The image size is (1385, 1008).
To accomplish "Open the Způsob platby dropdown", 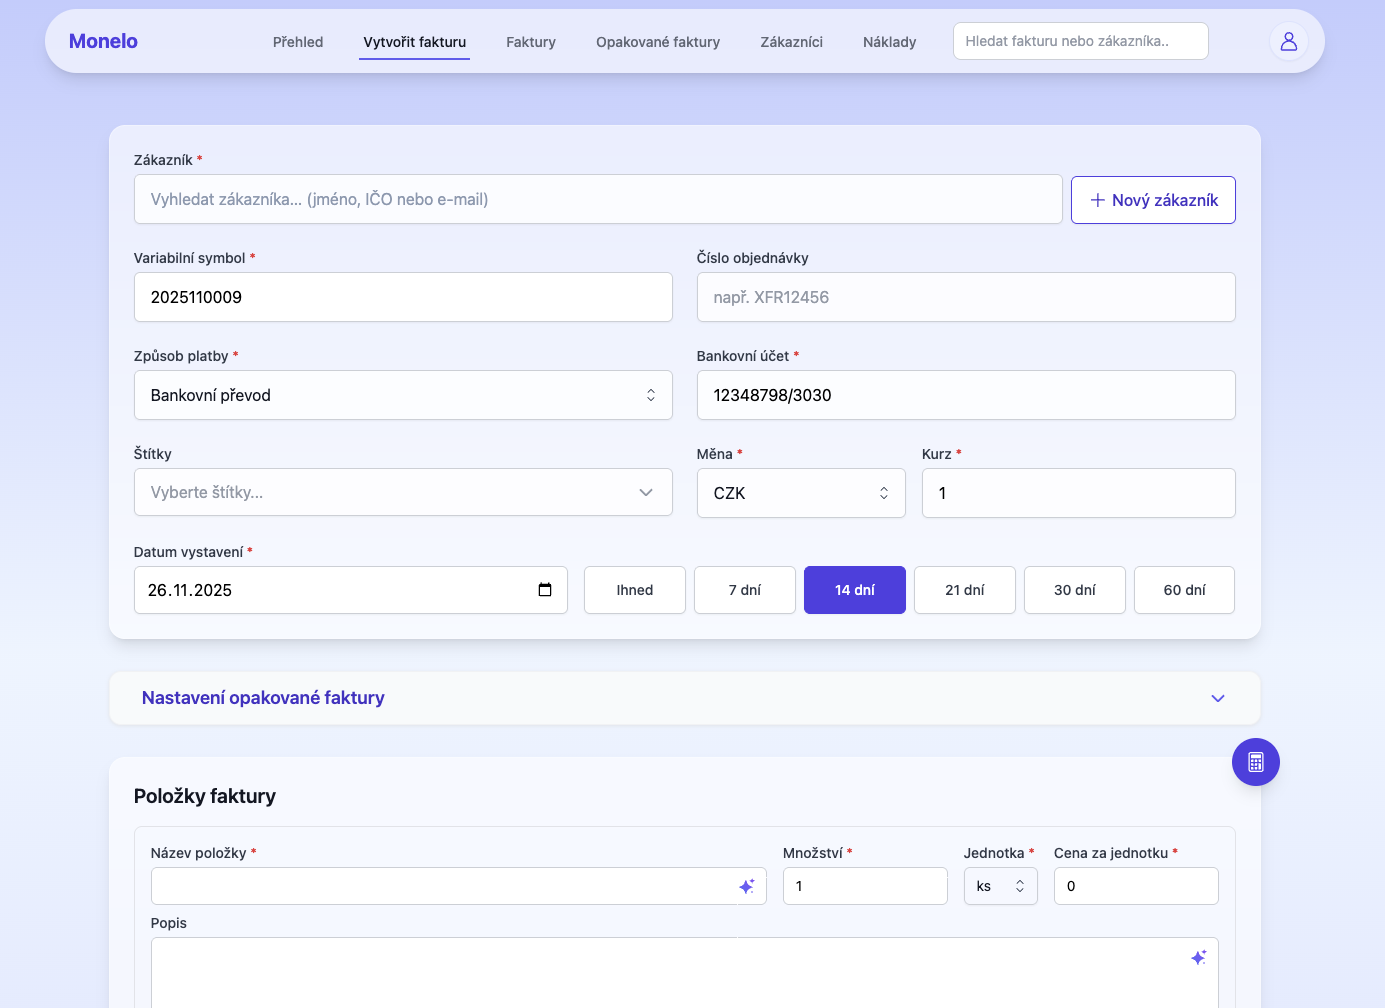I will tap(403, 395).
